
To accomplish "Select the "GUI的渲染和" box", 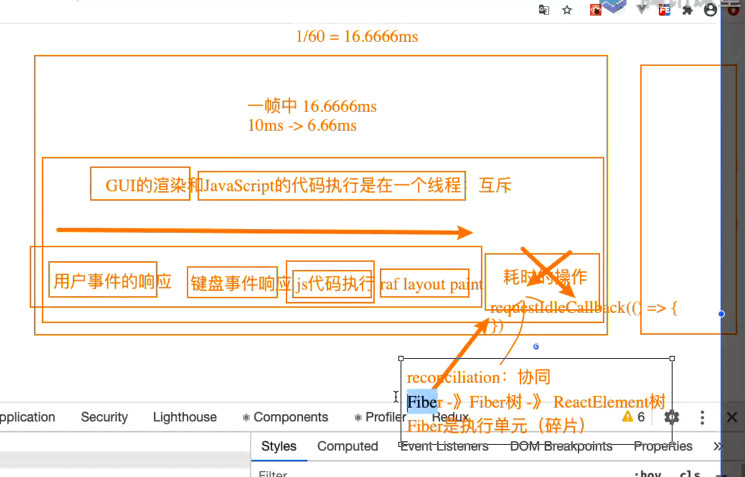I will (140, 183).
